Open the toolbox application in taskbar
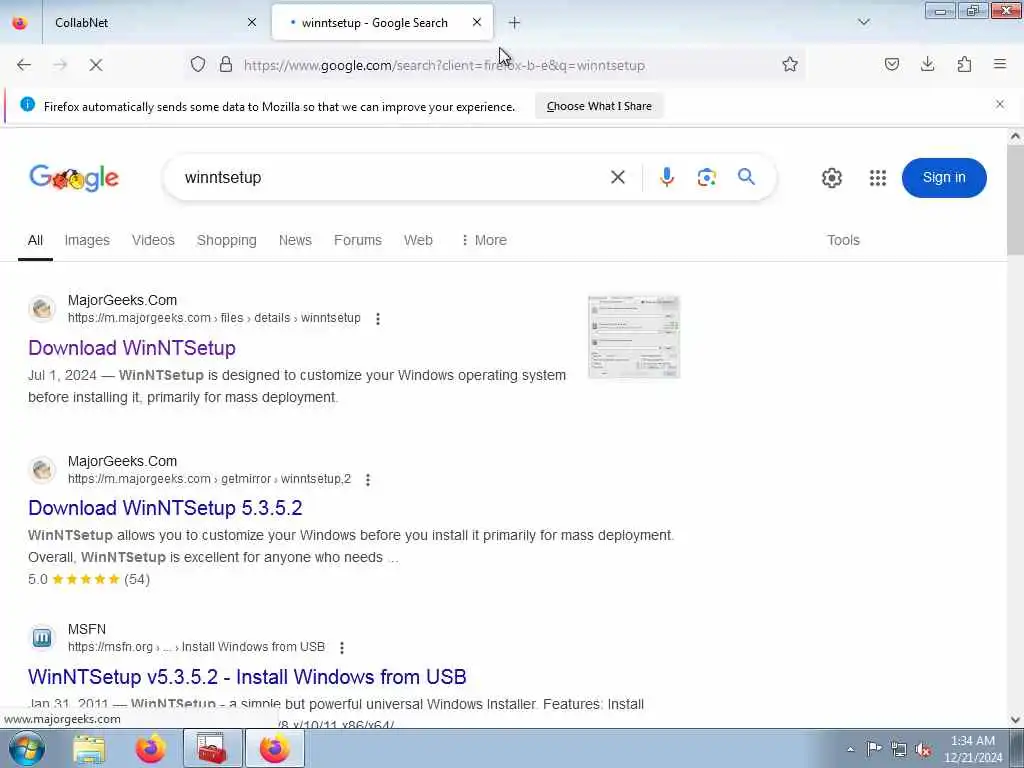The width and height of the screenshot is (1024, 768). (212, 749)
